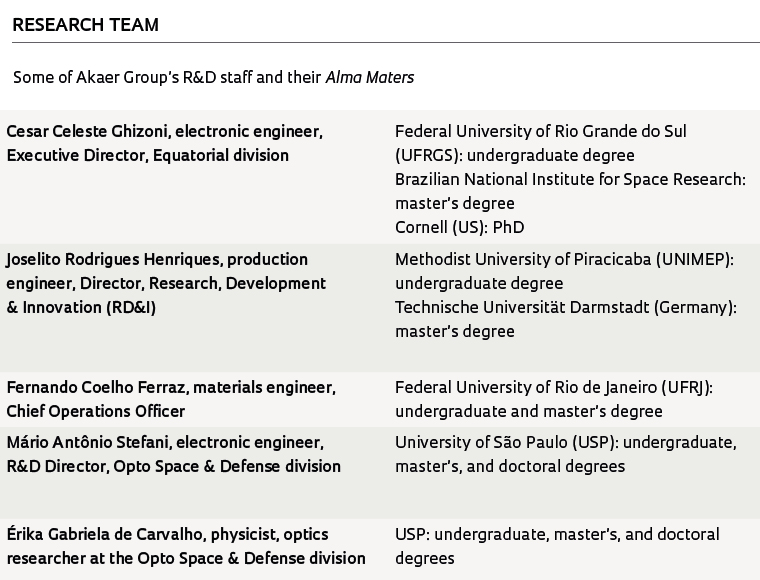This screenshot has width=760, height=580.
Task: Click the Chief Operations Officer title
Action: click(95, 411)
